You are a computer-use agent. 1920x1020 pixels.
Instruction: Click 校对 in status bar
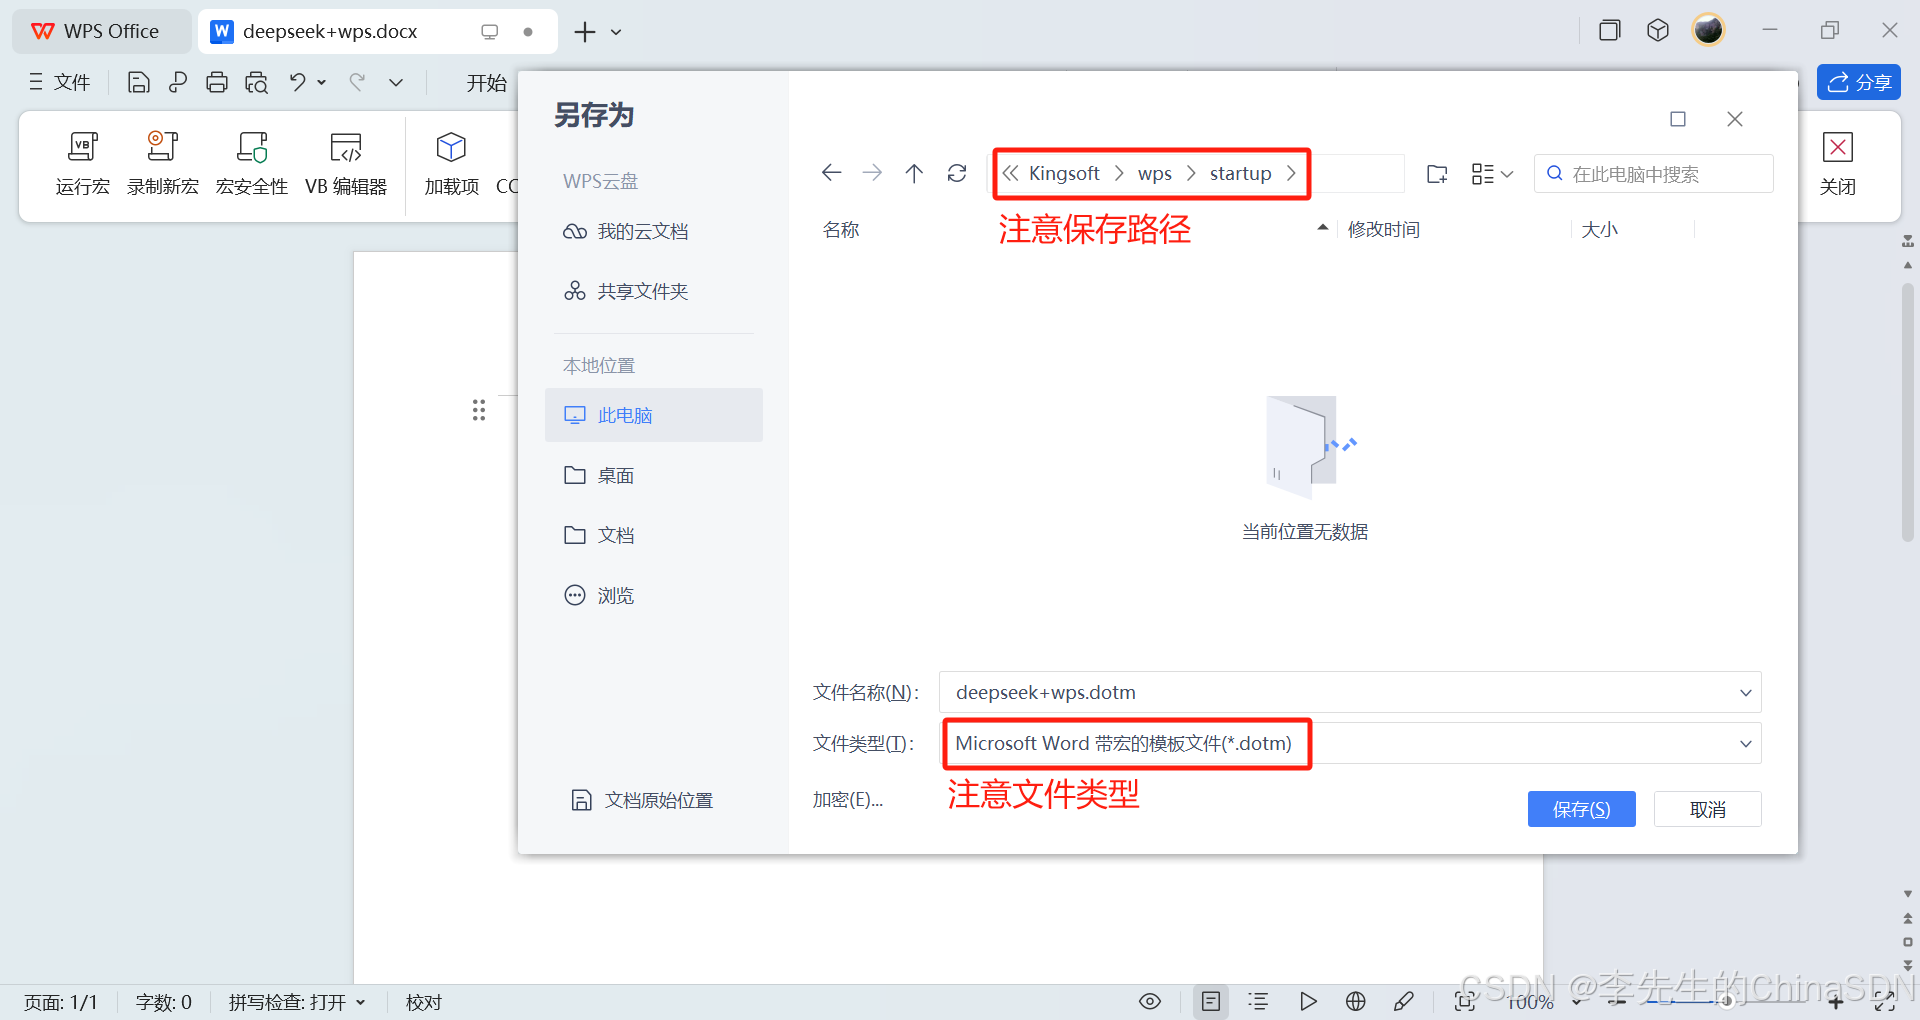point(424,1002)
